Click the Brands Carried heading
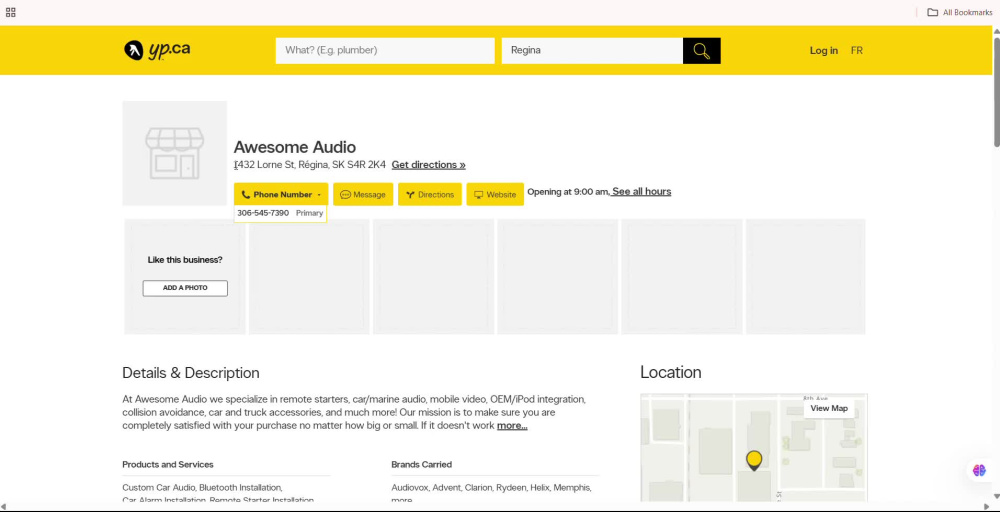This screenshot has height=512, width=1000. (x=422, y=464)
